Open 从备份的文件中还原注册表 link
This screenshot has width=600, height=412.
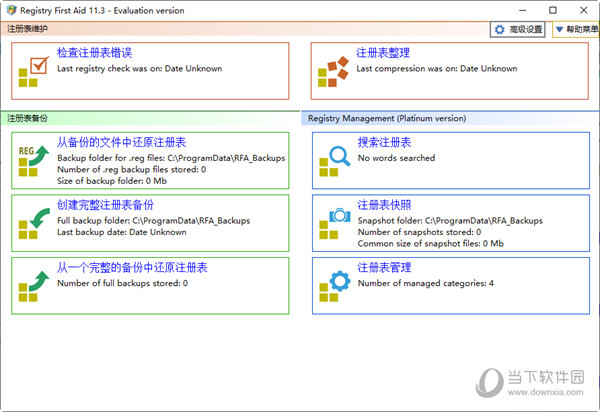[121, 142]
